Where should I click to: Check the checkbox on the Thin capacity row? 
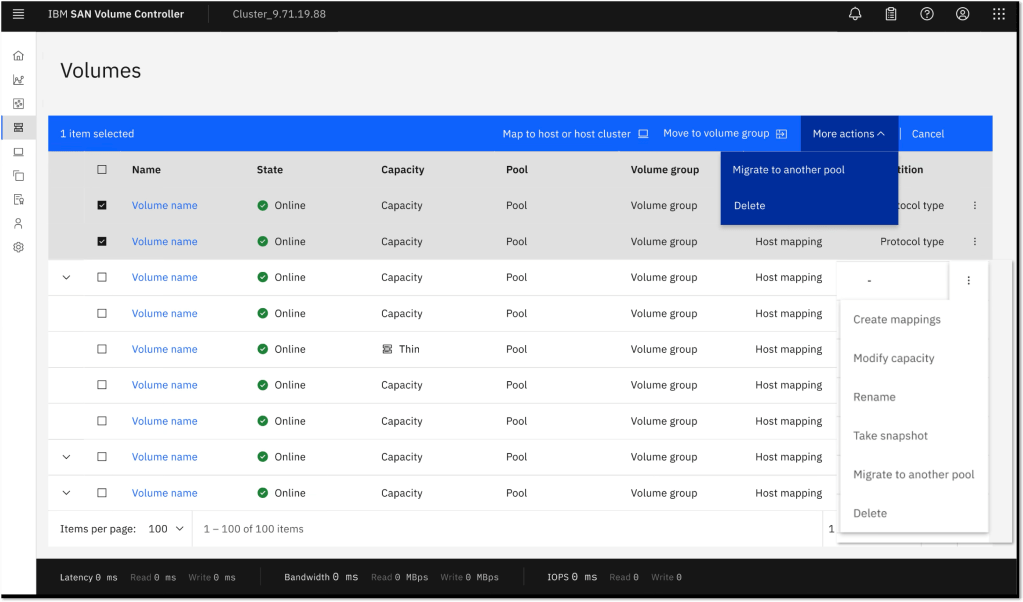point(102,350)
